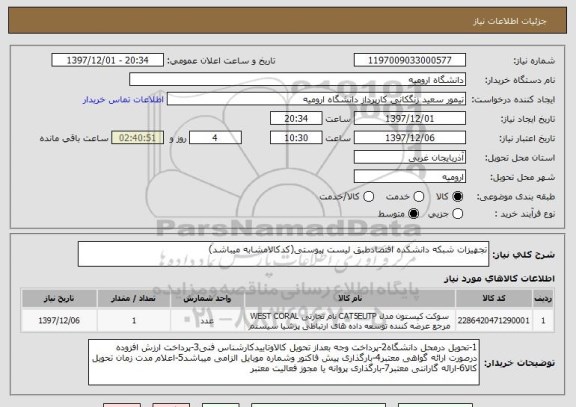
Task: Click the شرح کلی نیاز text area
Action: point(283,254)
